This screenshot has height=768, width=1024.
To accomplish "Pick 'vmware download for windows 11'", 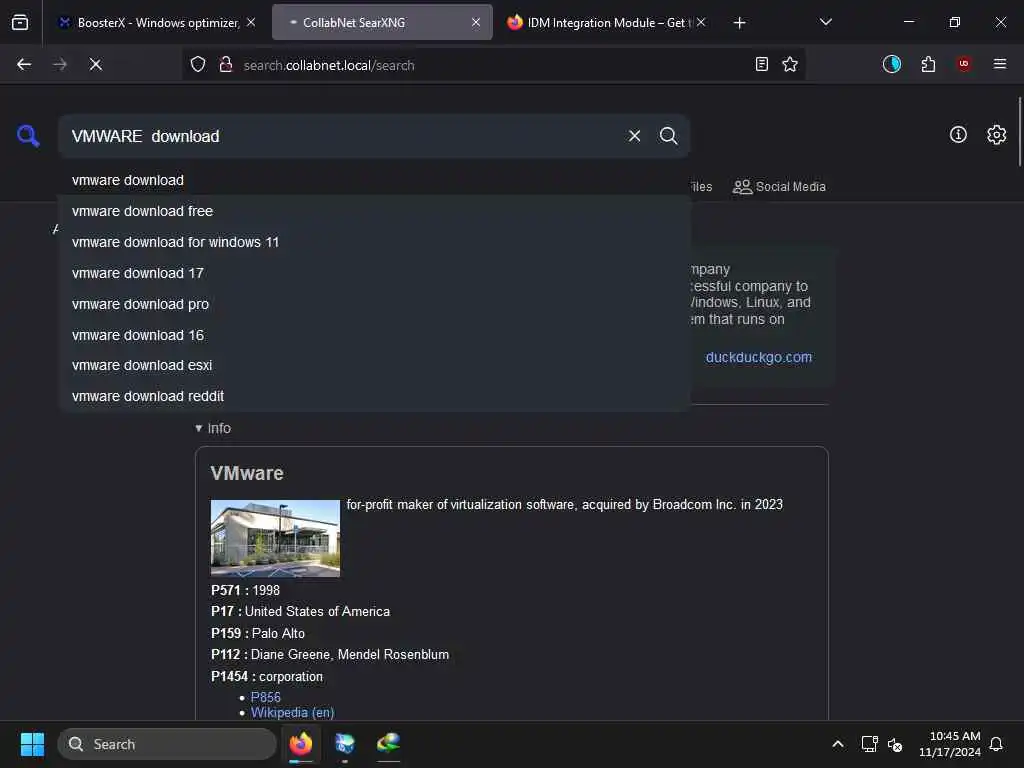I will point(374,242).
